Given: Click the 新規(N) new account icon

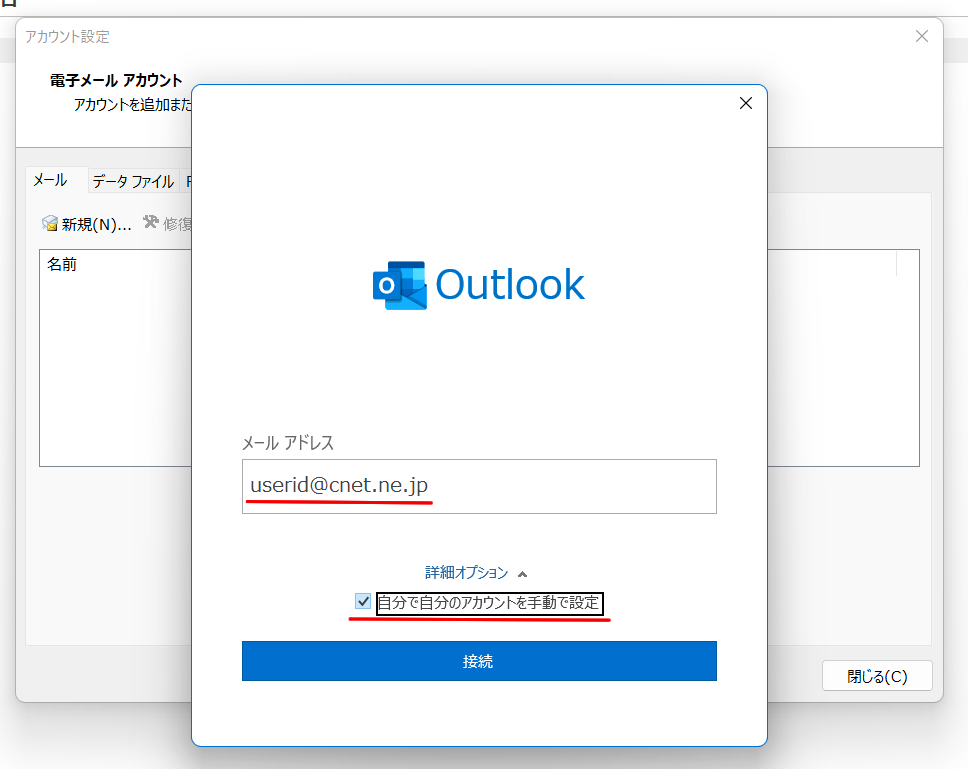Looking at the screenshot, I should (49, 223).
